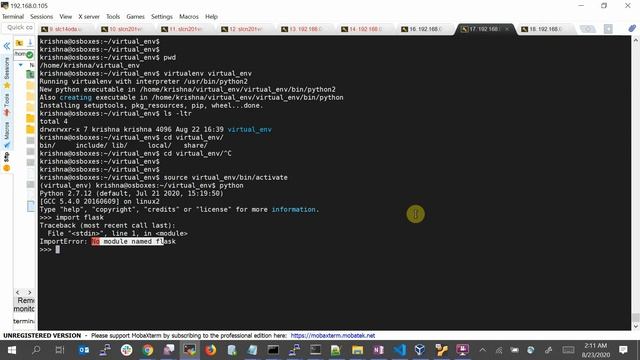Click the terminal scrollbar up arrow

(636, 40)
